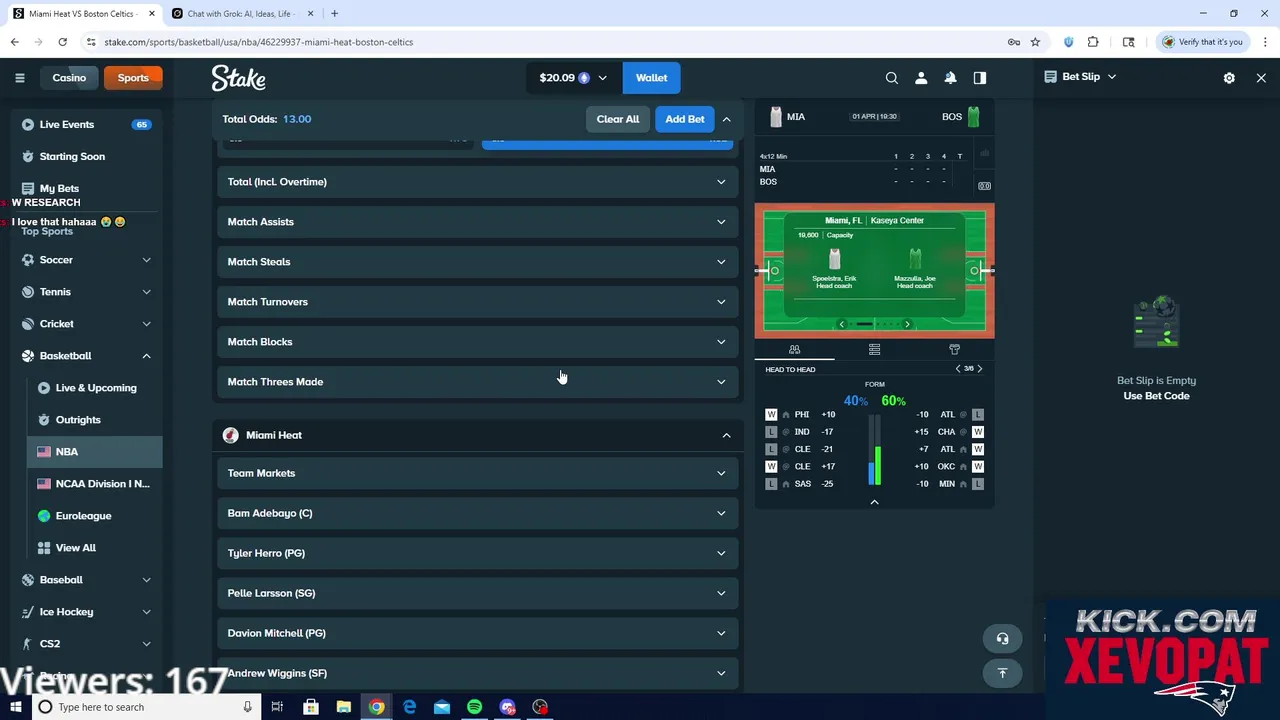
Task: Click the search magnifier icon
Action: 892,78
